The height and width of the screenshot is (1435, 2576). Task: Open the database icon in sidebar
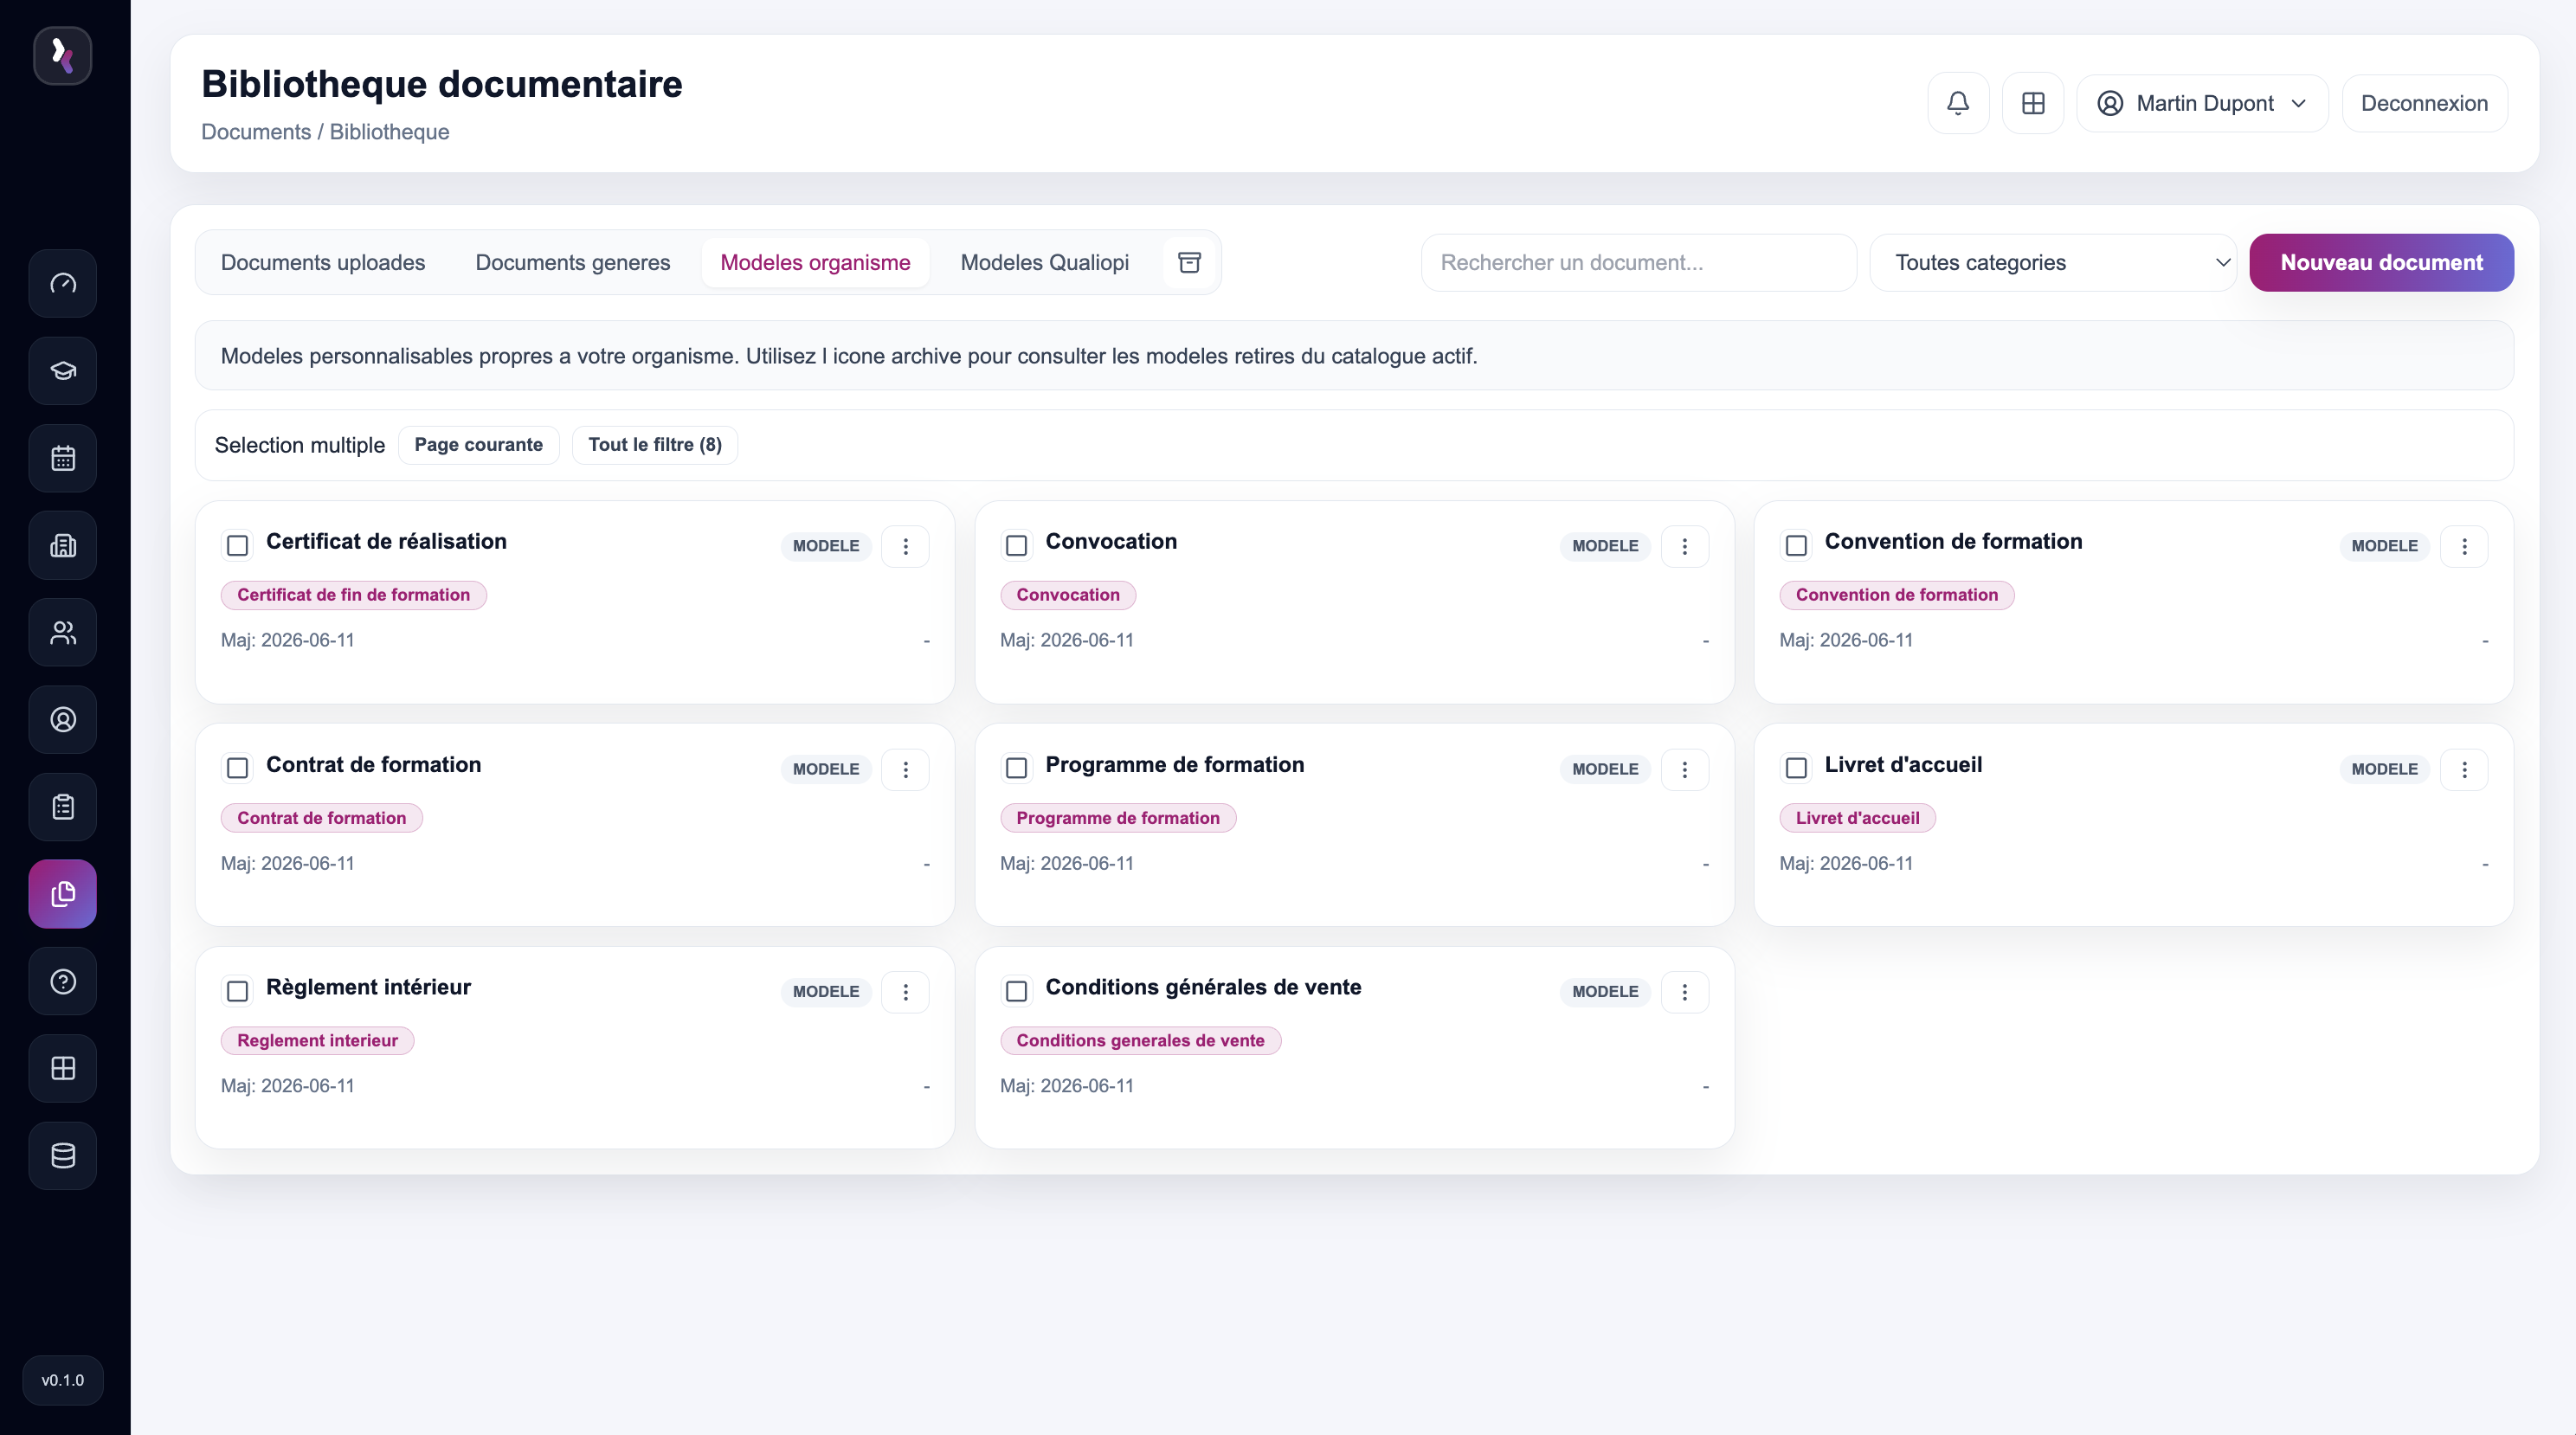[x=63, y=1155]
